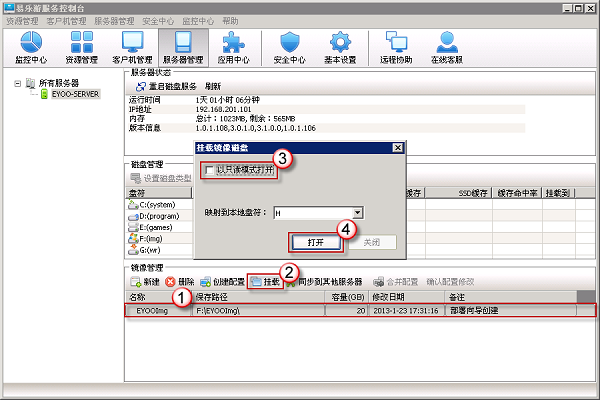Expand the 映射到本地盘符 drive letter dropdown

pos(356,212)
